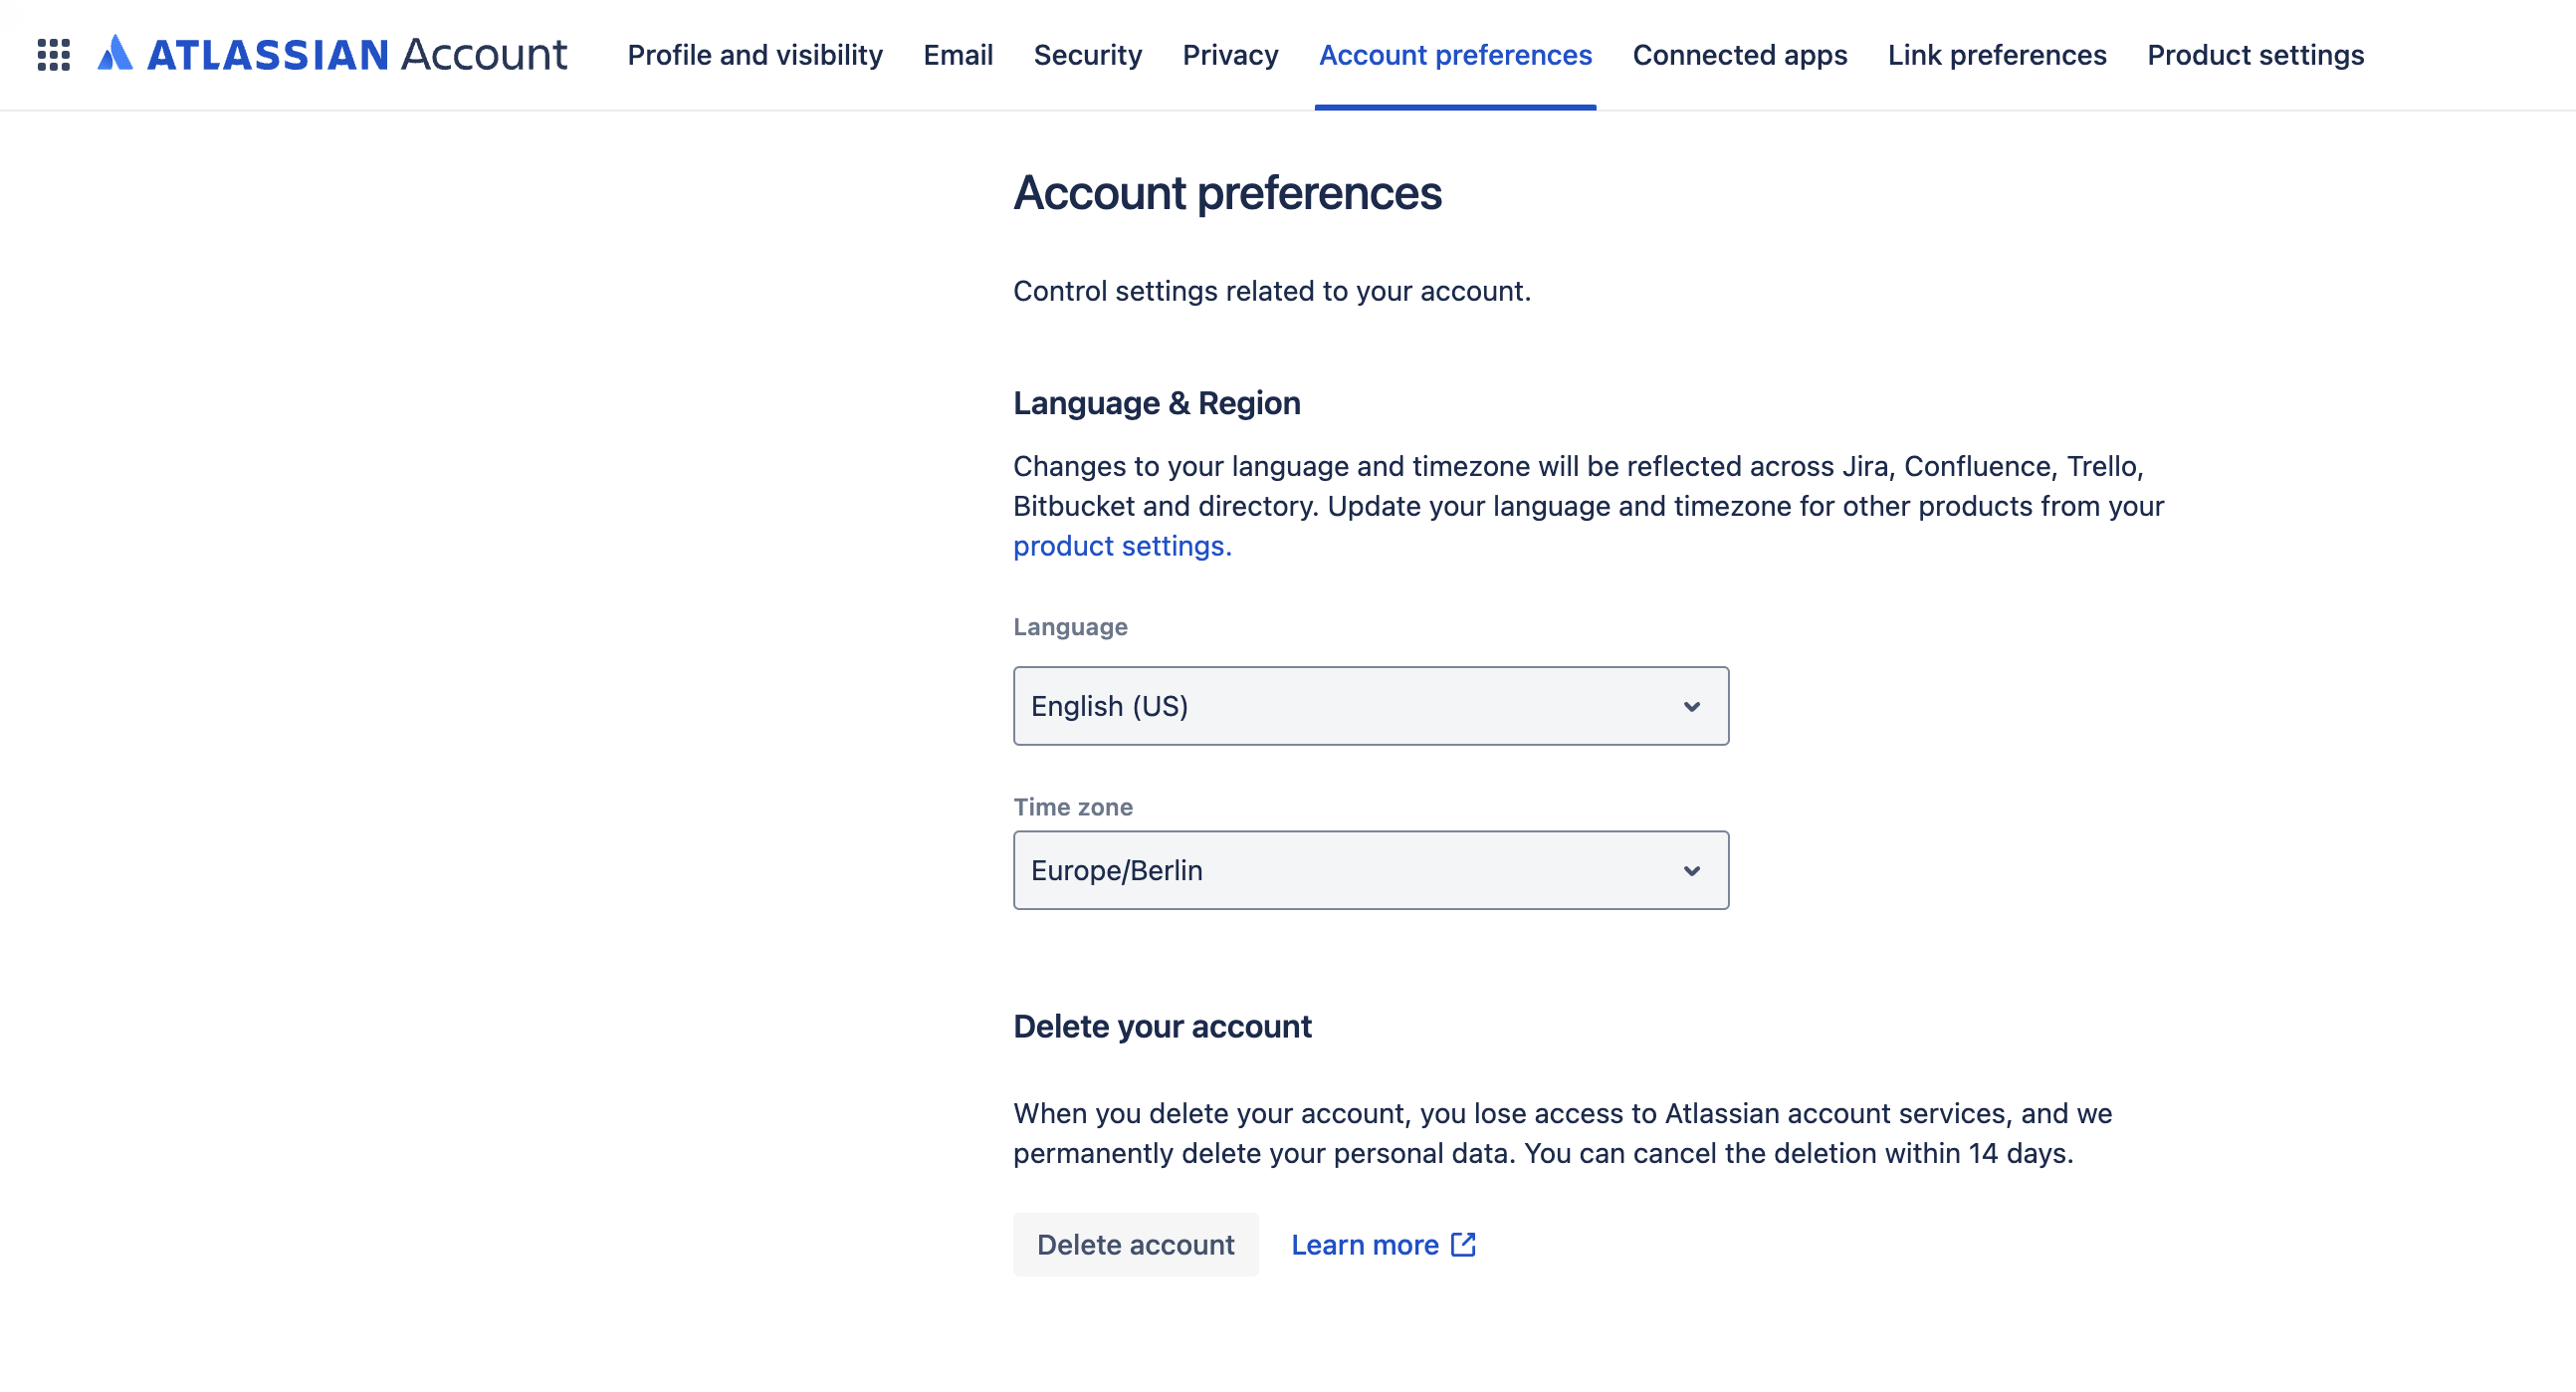The height and width of the screenshot is (1392, 2576).
Task: Open the Connected apps tab
Action: tap(1739, 55)
